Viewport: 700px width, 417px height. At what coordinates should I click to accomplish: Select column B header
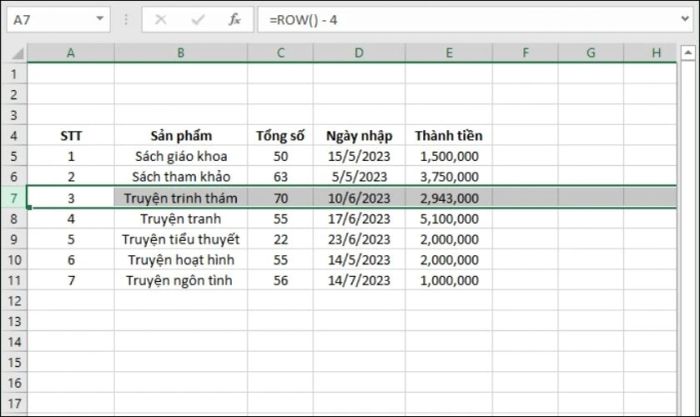pos(180,53)
